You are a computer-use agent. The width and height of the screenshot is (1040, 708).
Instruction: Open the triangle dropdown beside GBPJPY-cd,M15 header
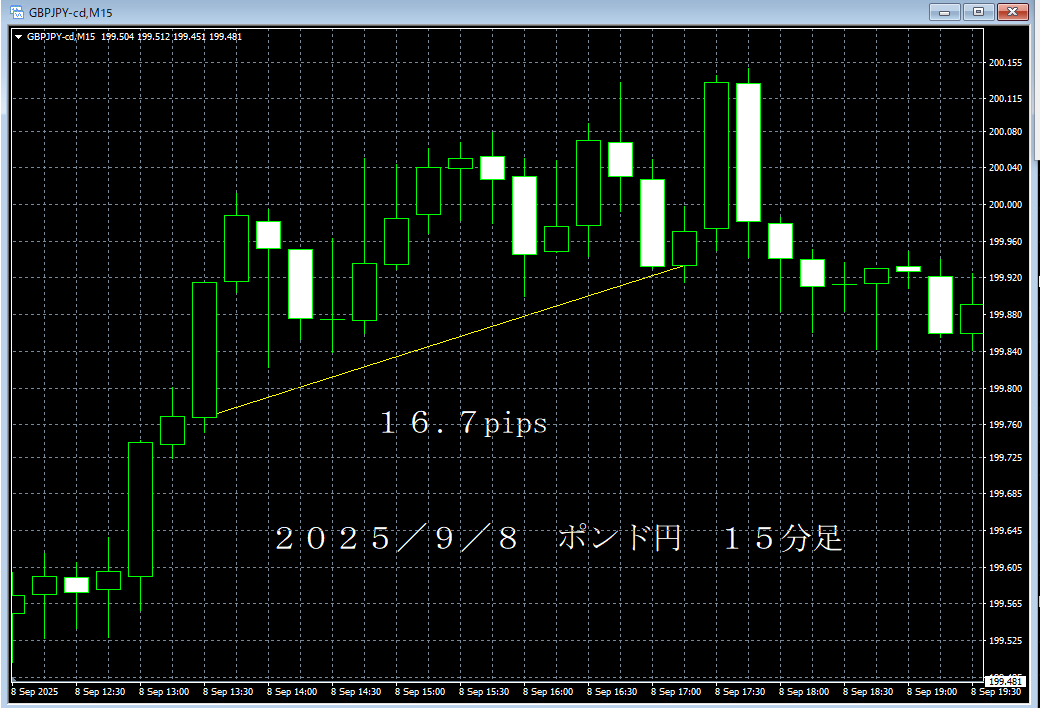point(18,37)
